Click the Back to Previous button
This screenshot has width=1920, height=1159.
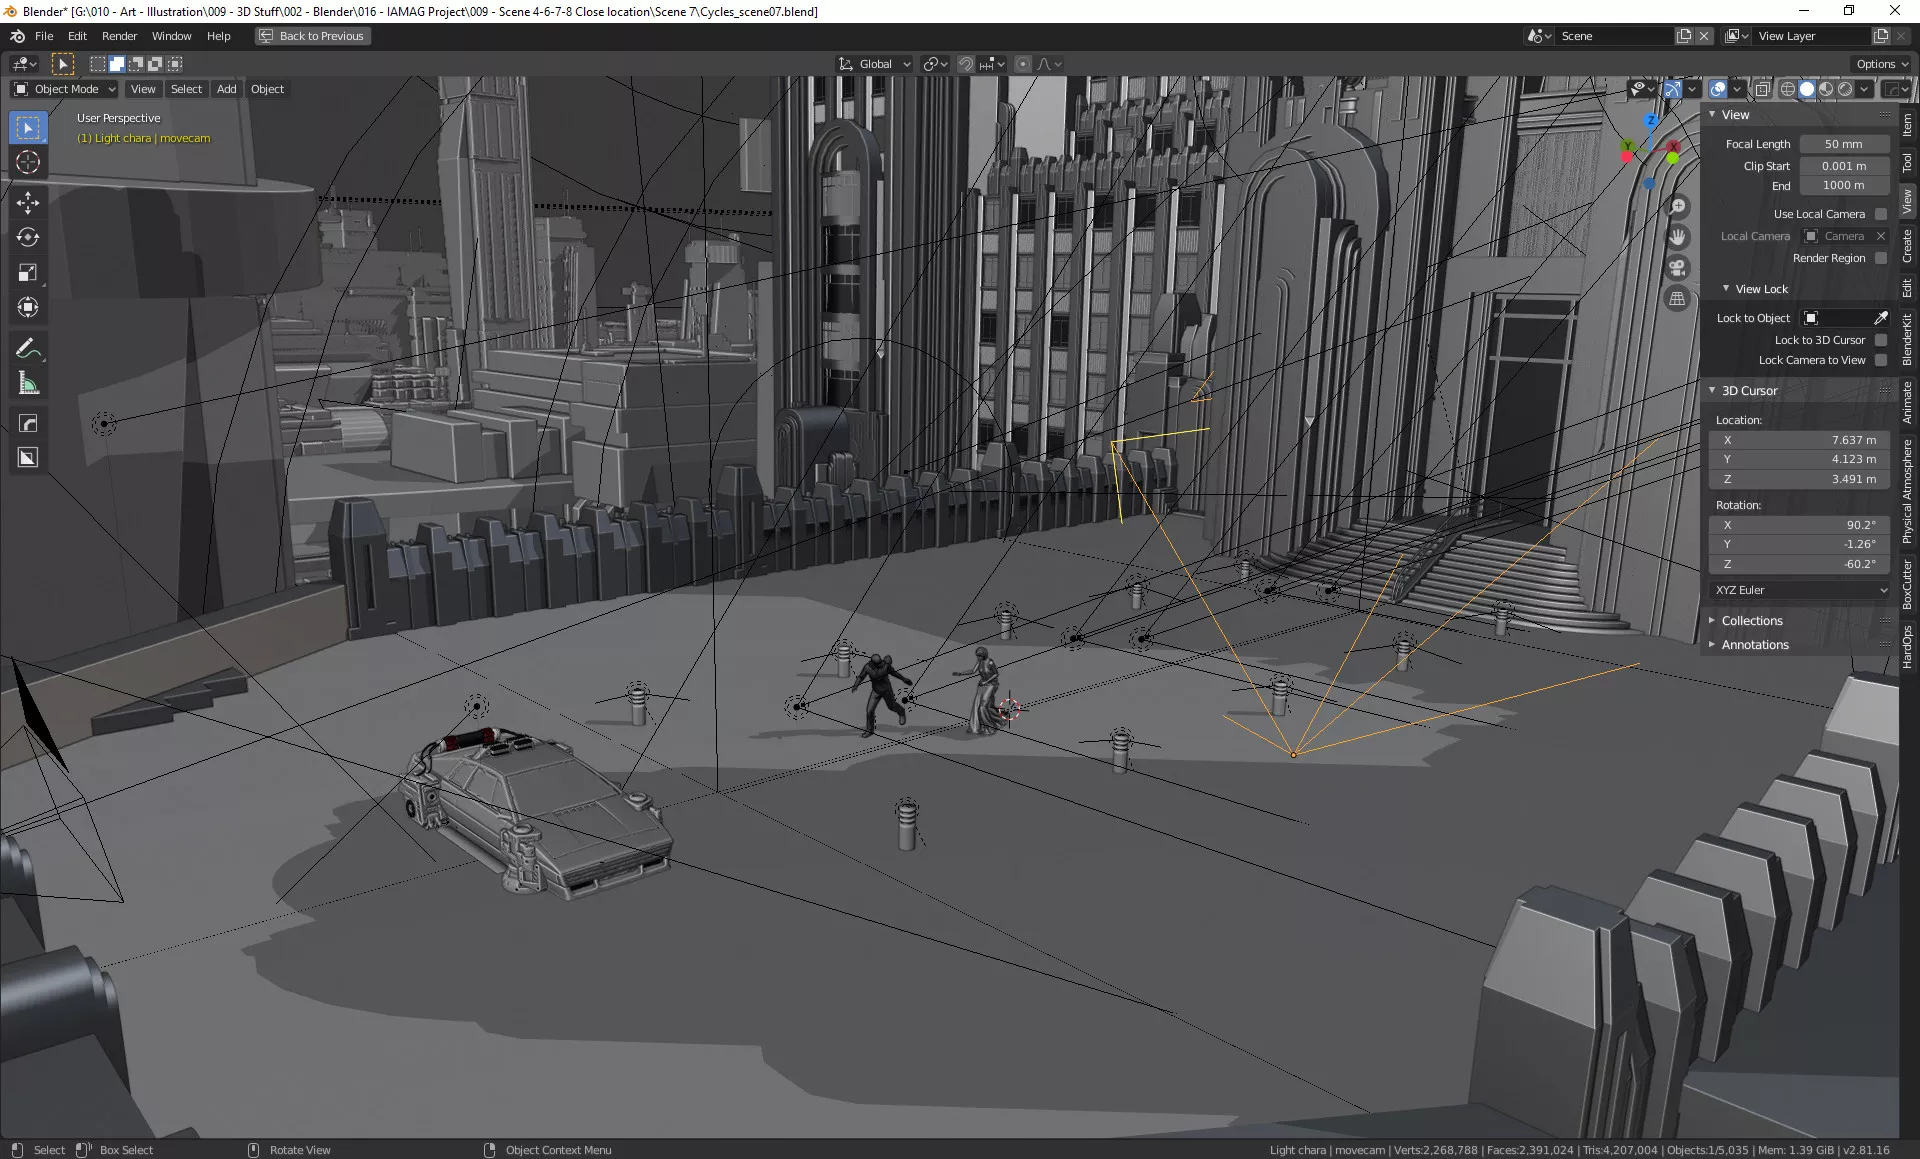pos(312,36)
